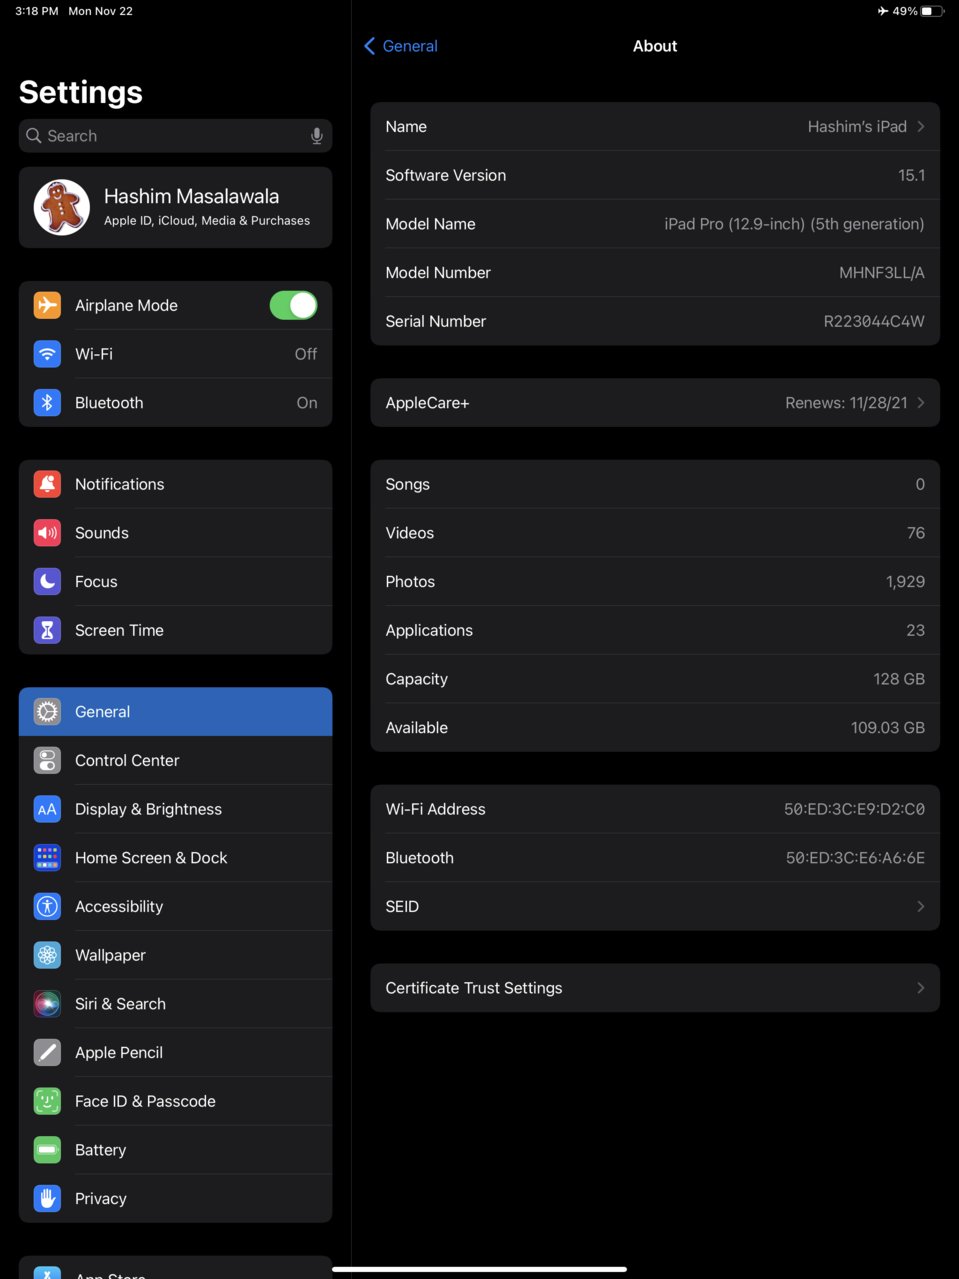
Task: Open Screen Time settings
Action: [175, 631]
